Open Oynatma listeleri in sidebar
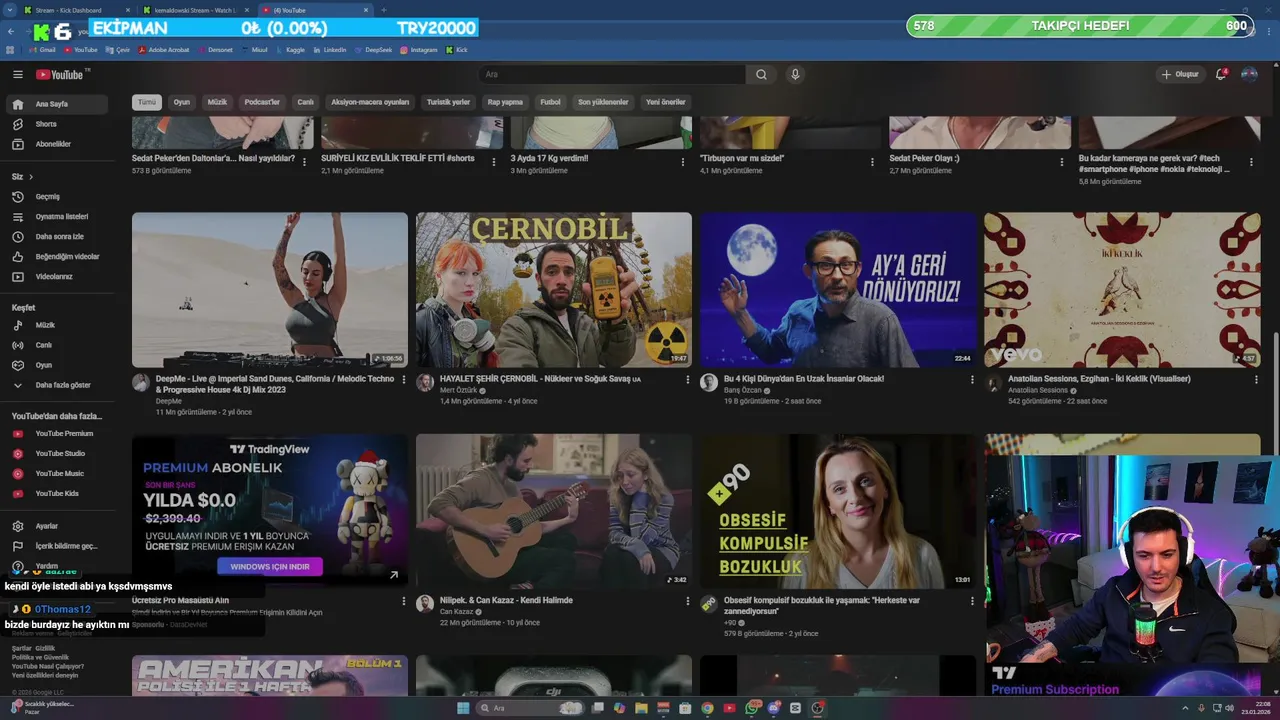 tap(56, 216)
